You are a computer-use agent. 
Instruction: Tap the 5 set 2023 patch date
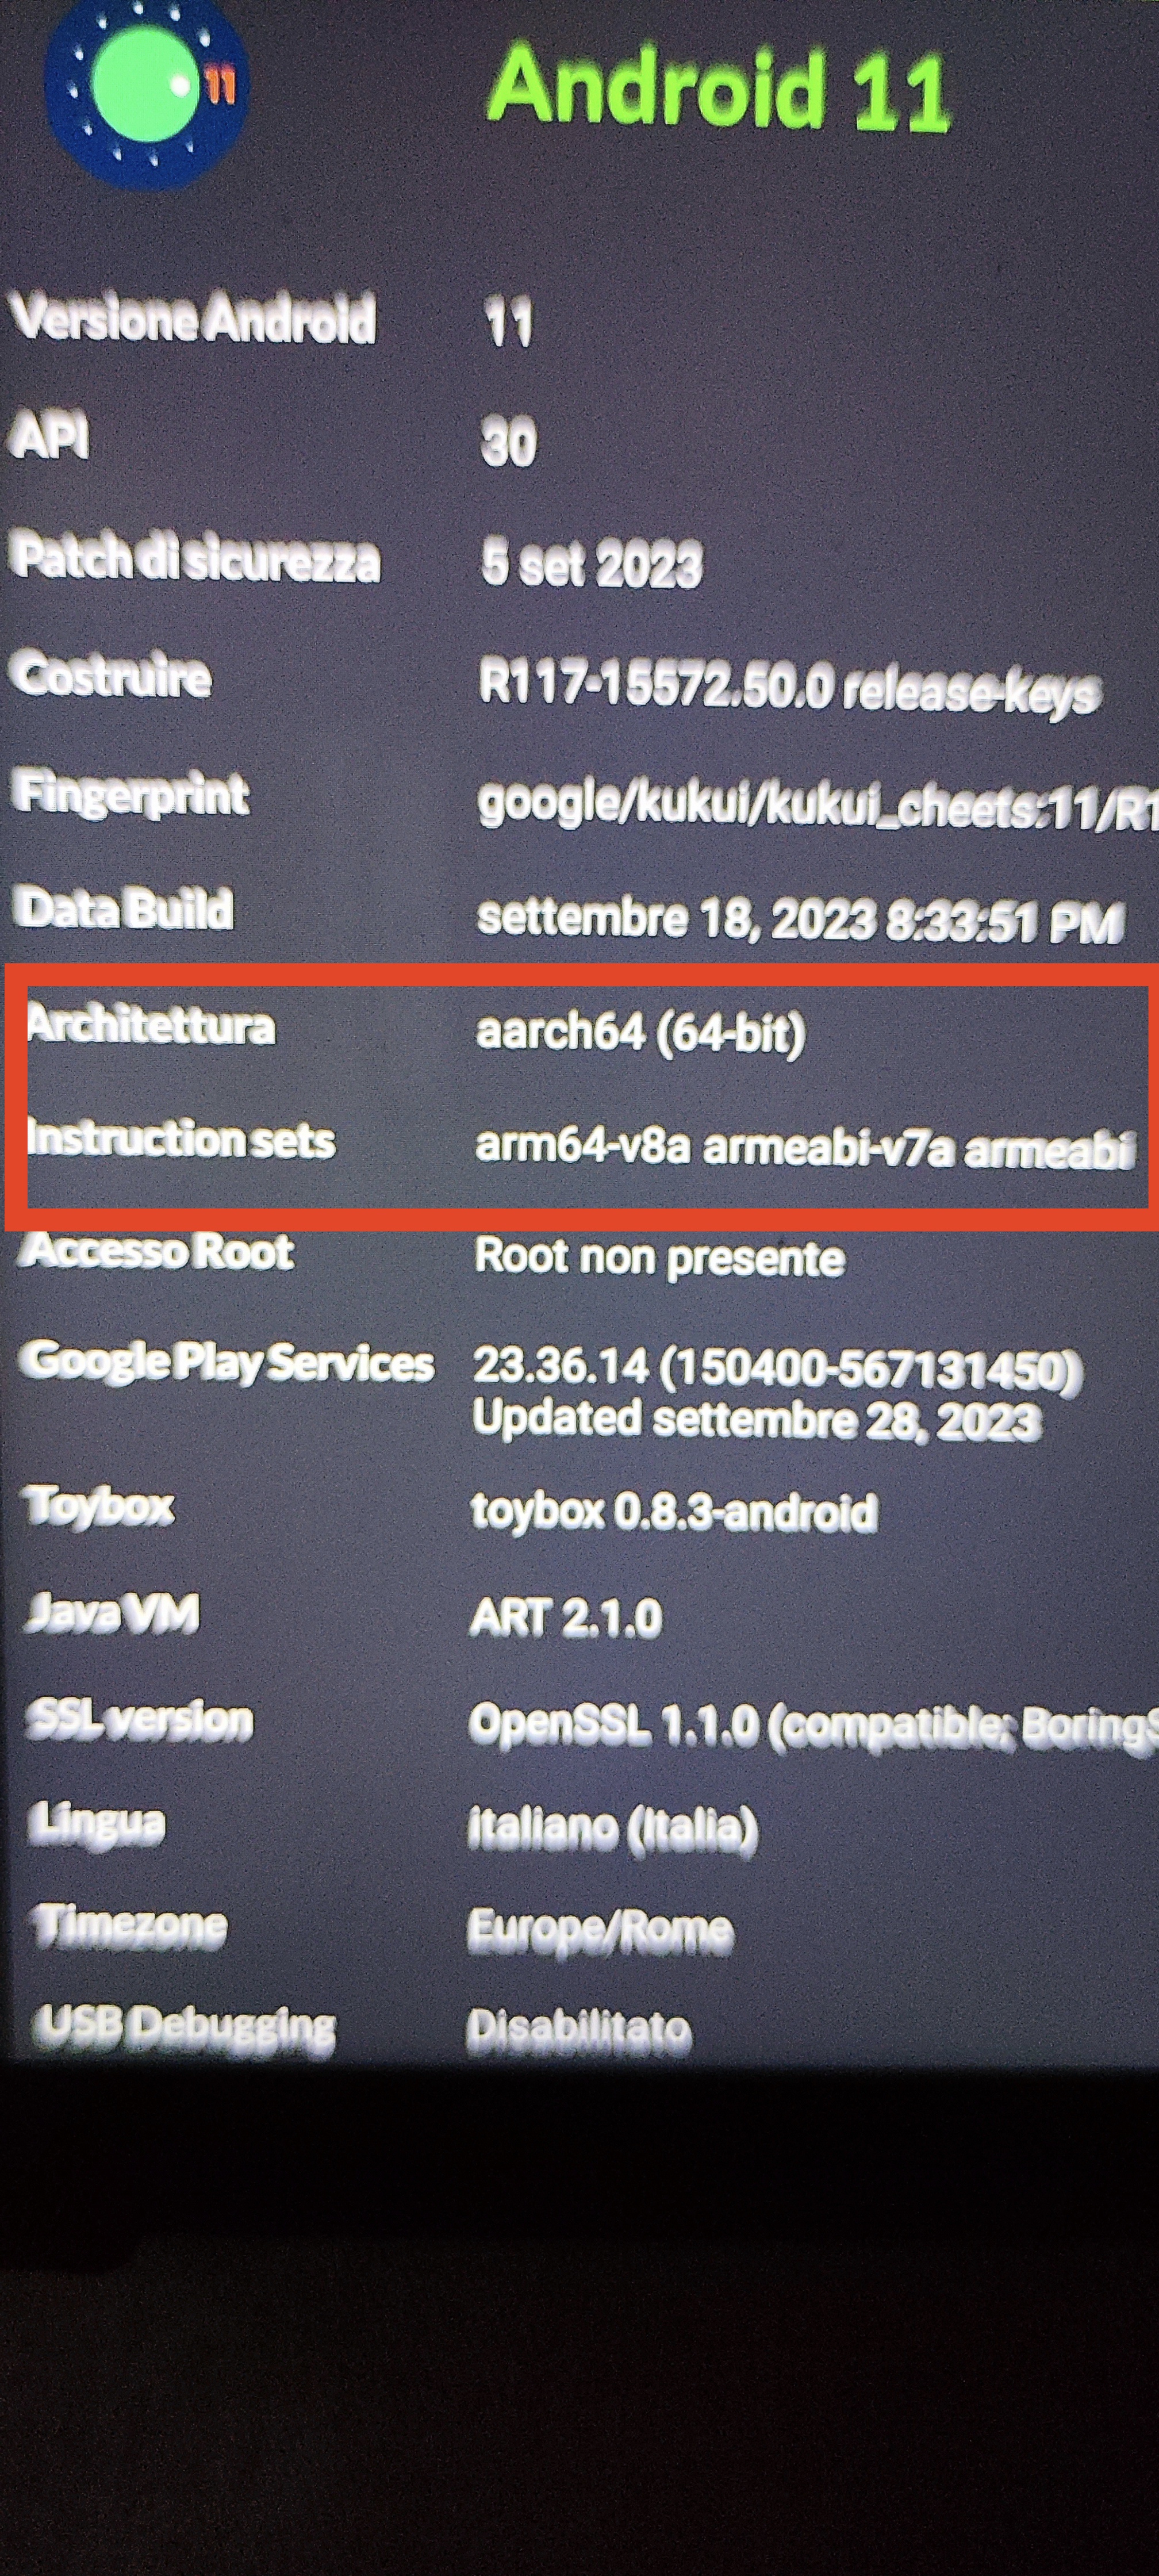pyautogui.click(x=591, y=563)
